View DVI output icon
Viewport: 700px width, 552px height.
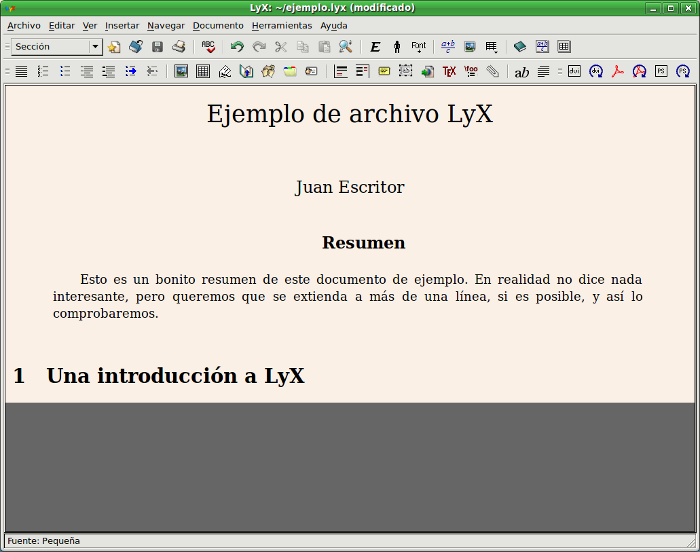click(575, 71)
